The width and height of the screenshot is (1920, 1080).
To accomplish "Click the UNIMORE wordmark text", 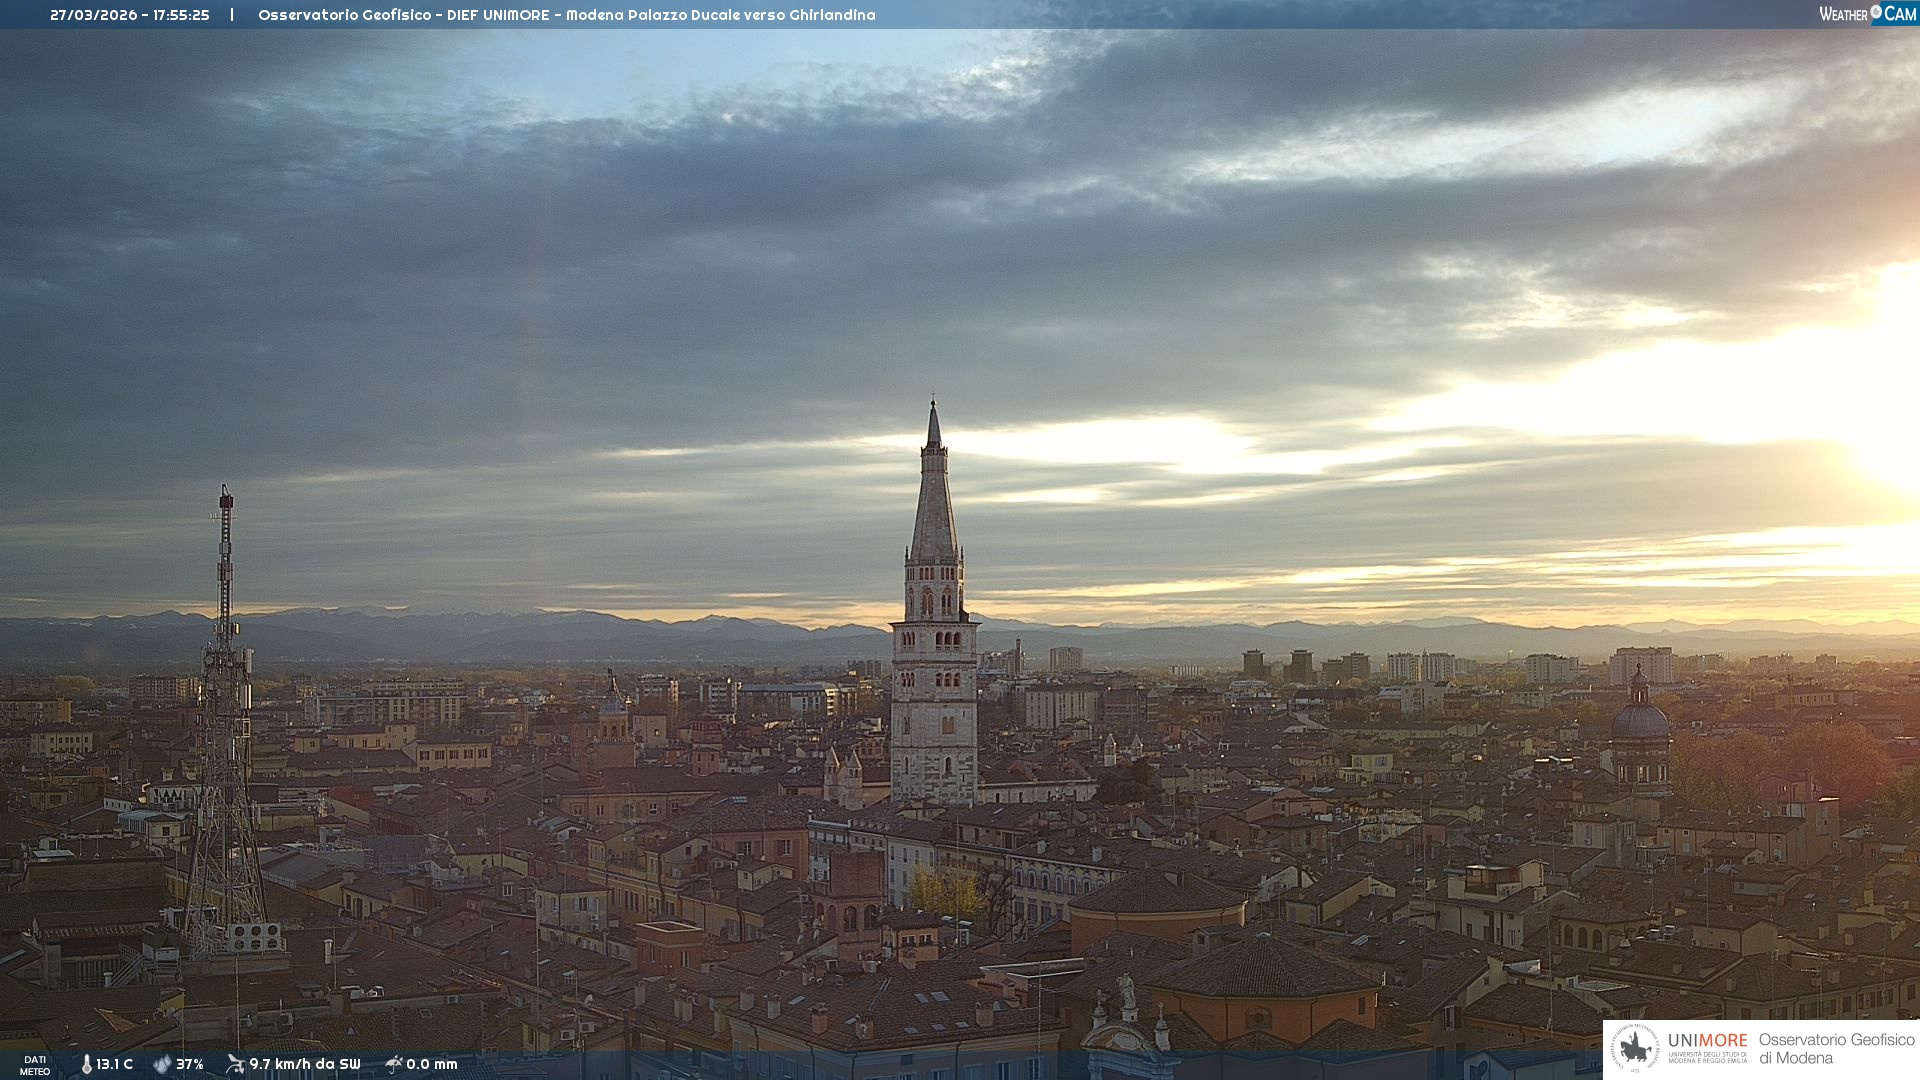I will tap(1707, 1041).
